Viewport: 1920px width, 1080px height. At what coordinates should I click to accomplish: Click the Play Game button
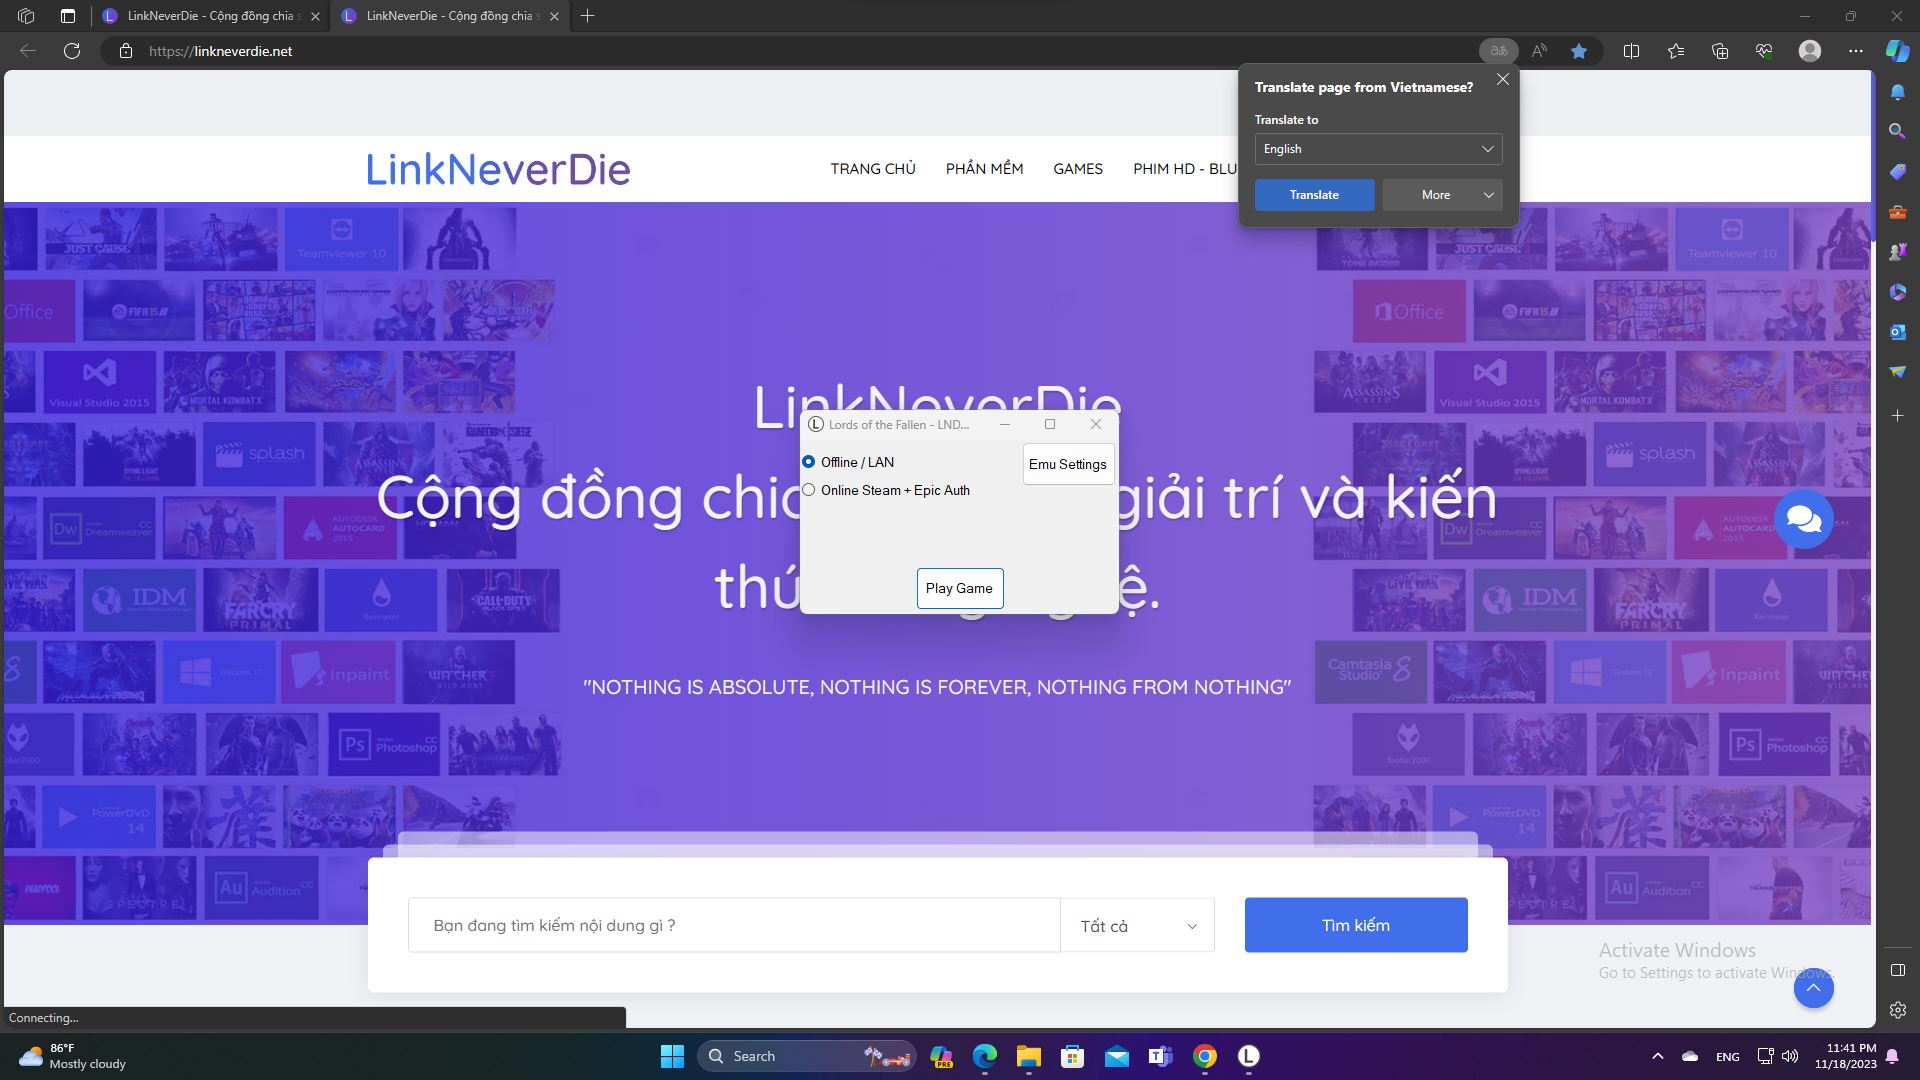pyautogui.click(x=959, y=588)
